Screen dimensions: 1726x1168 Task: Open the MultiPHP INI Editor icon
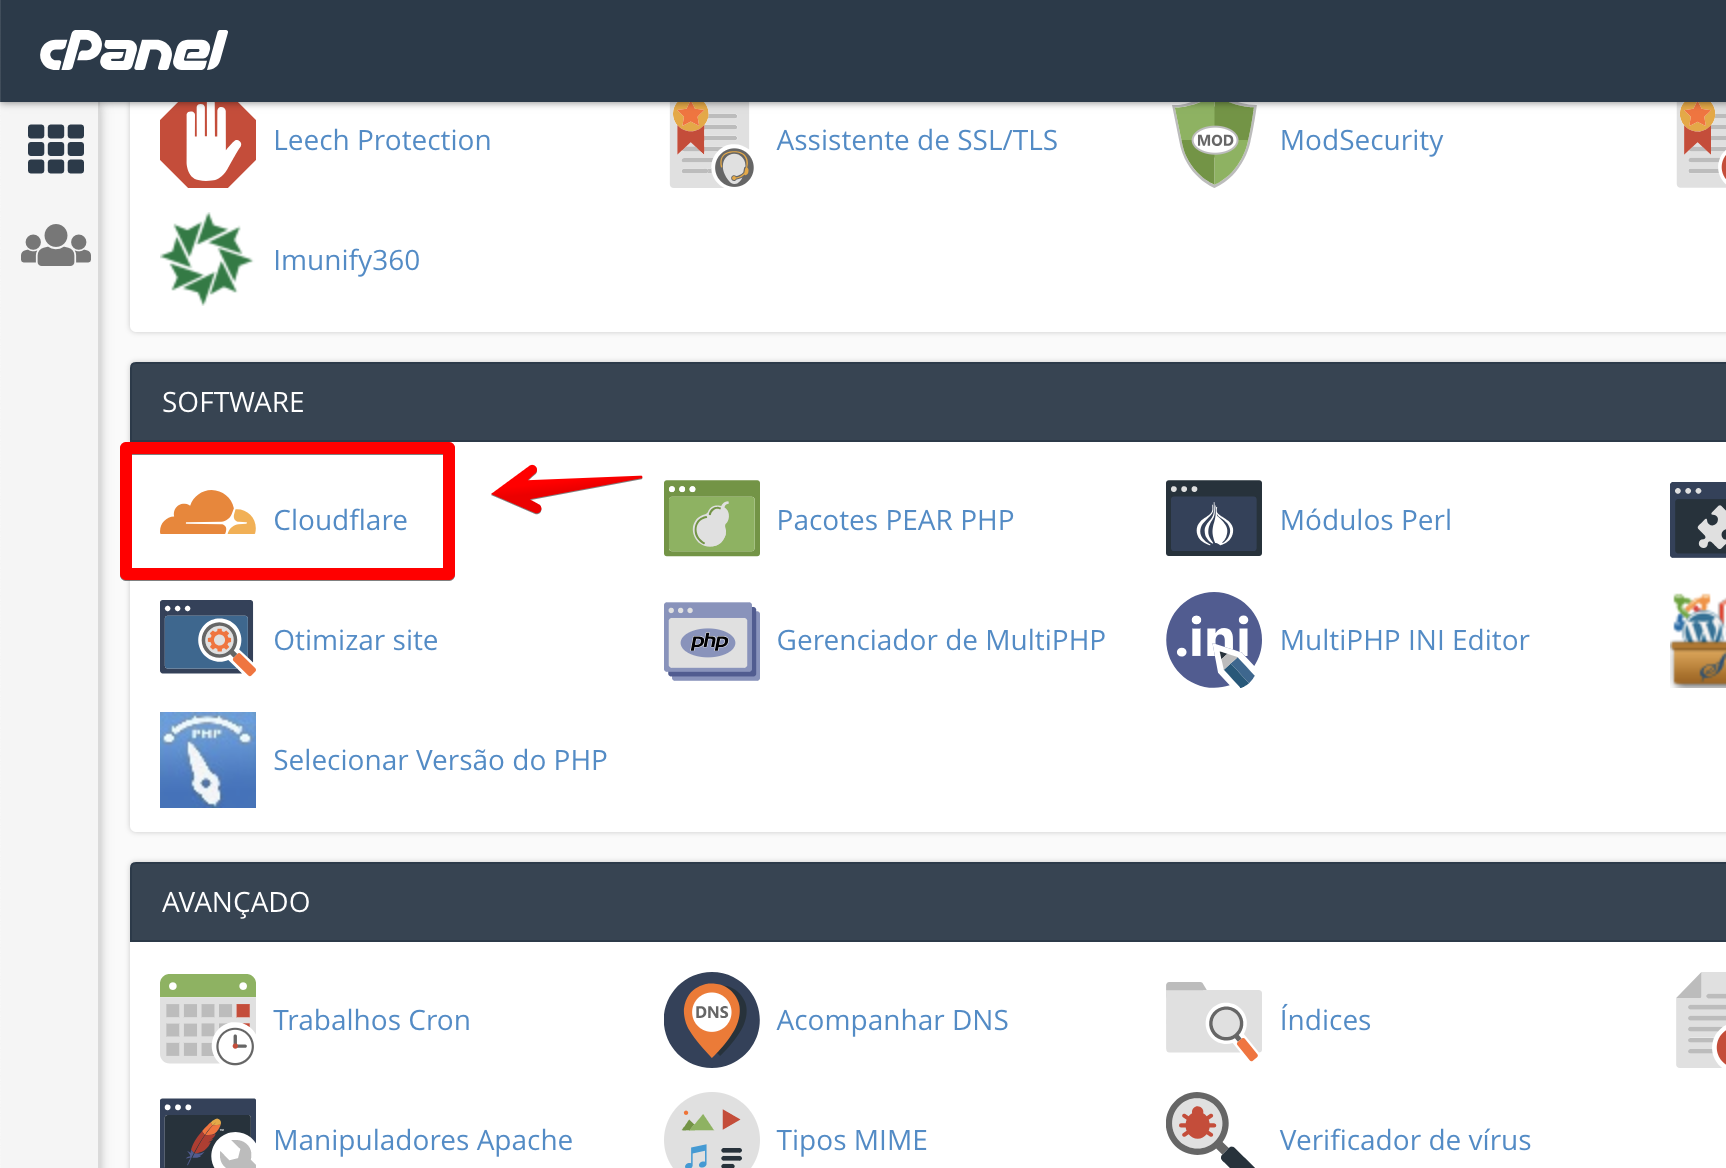[x=1214, y=640]
